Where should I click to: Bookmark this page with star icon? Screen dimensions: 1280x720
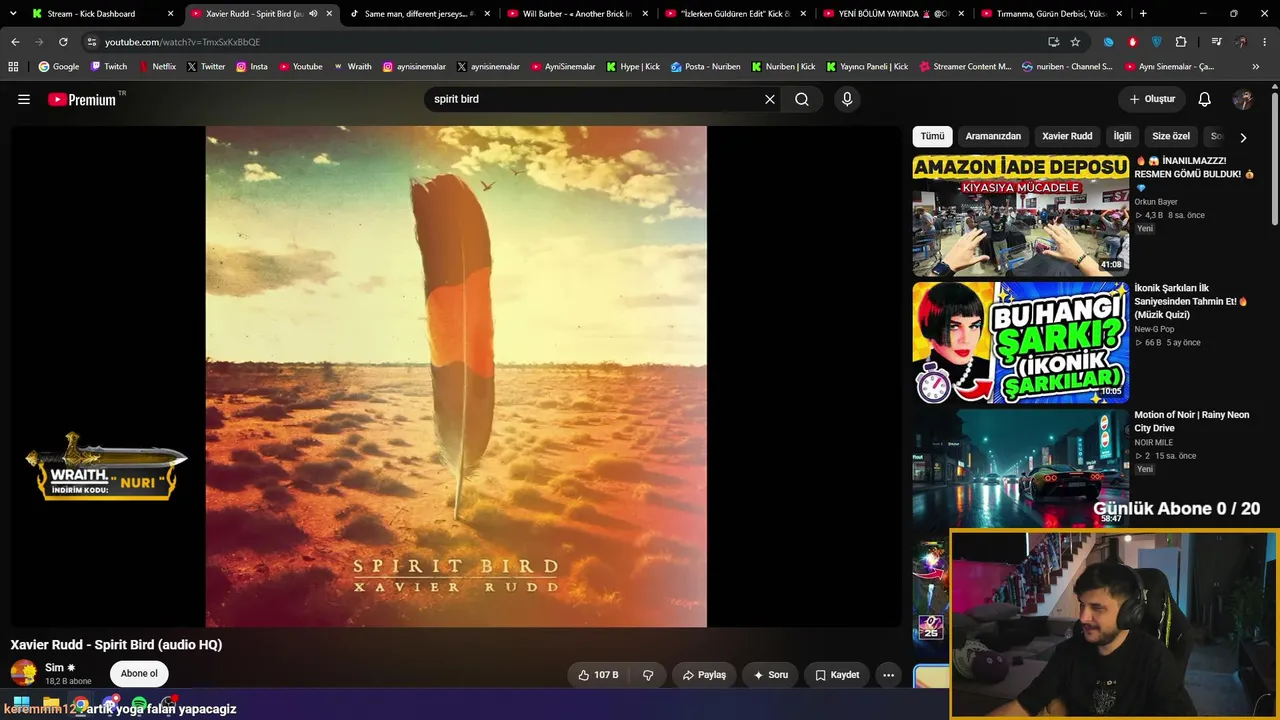coord(1075,42)
